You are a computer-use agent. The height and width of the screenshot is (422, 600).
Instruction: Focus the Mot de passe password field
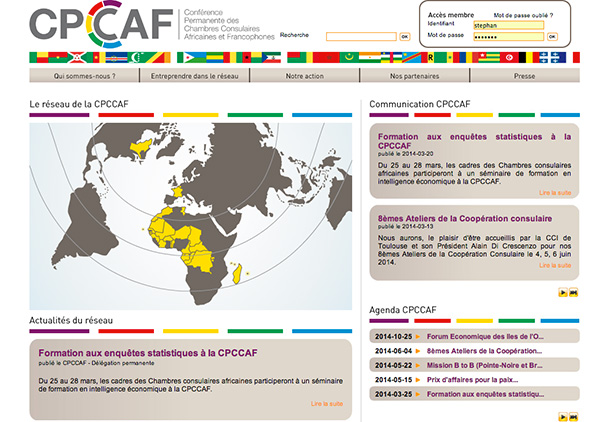[x=509, y=37]
